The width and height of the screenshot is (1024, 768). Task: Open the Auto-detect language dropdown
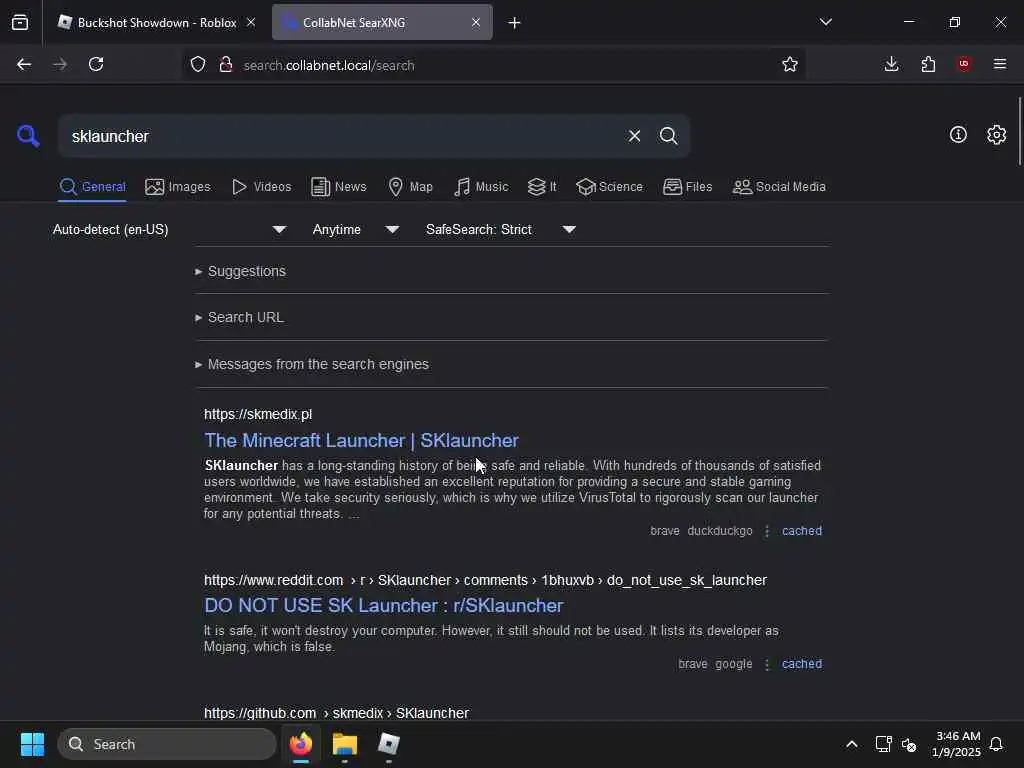point(169,229)
